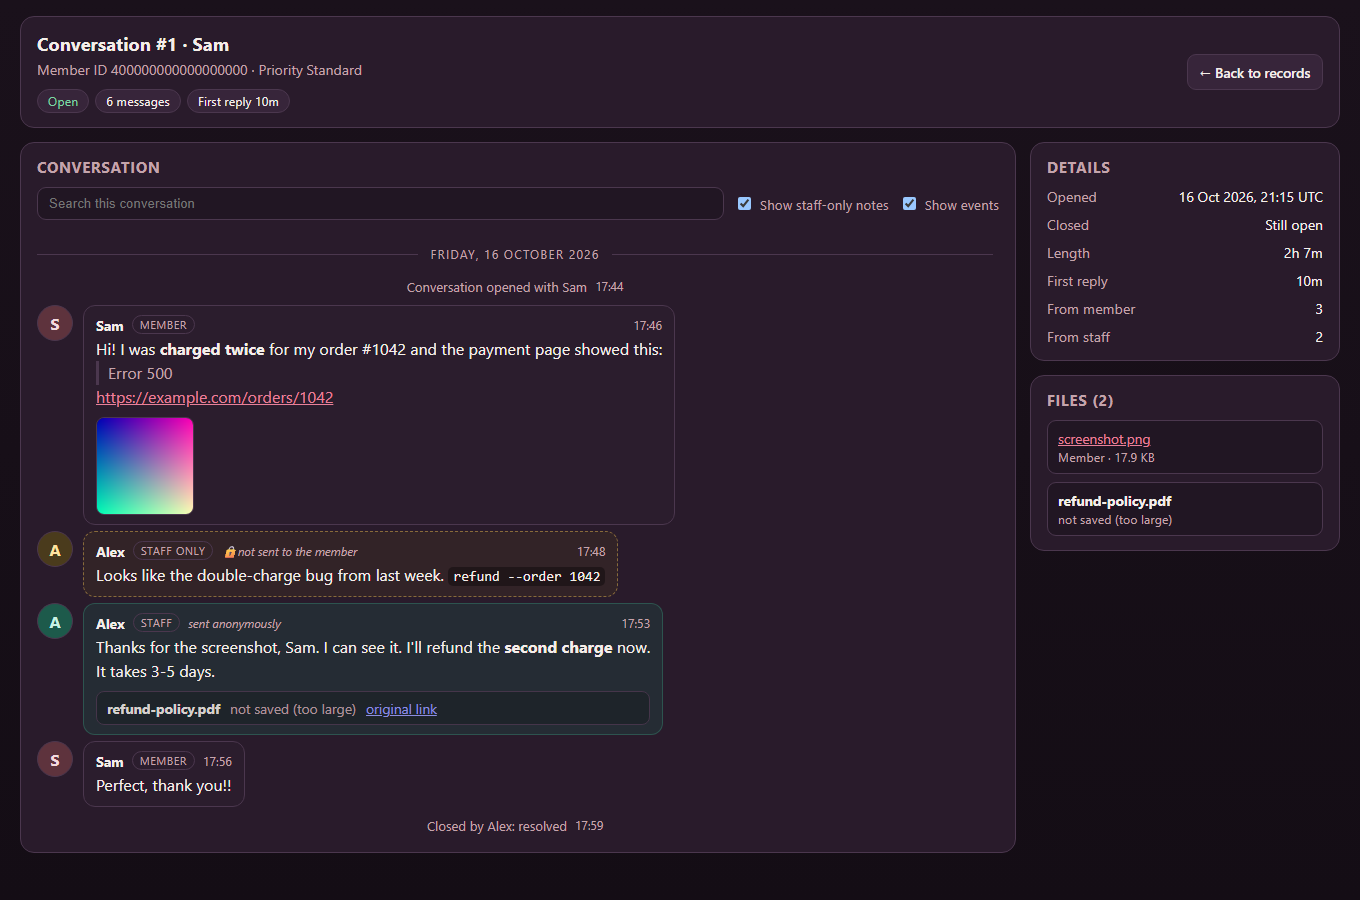The width and height of the screenshot is (1360, 900).
Task: Click the STAFF badge on Alex's 17:53 reply
Action: (x=156, y=623)
